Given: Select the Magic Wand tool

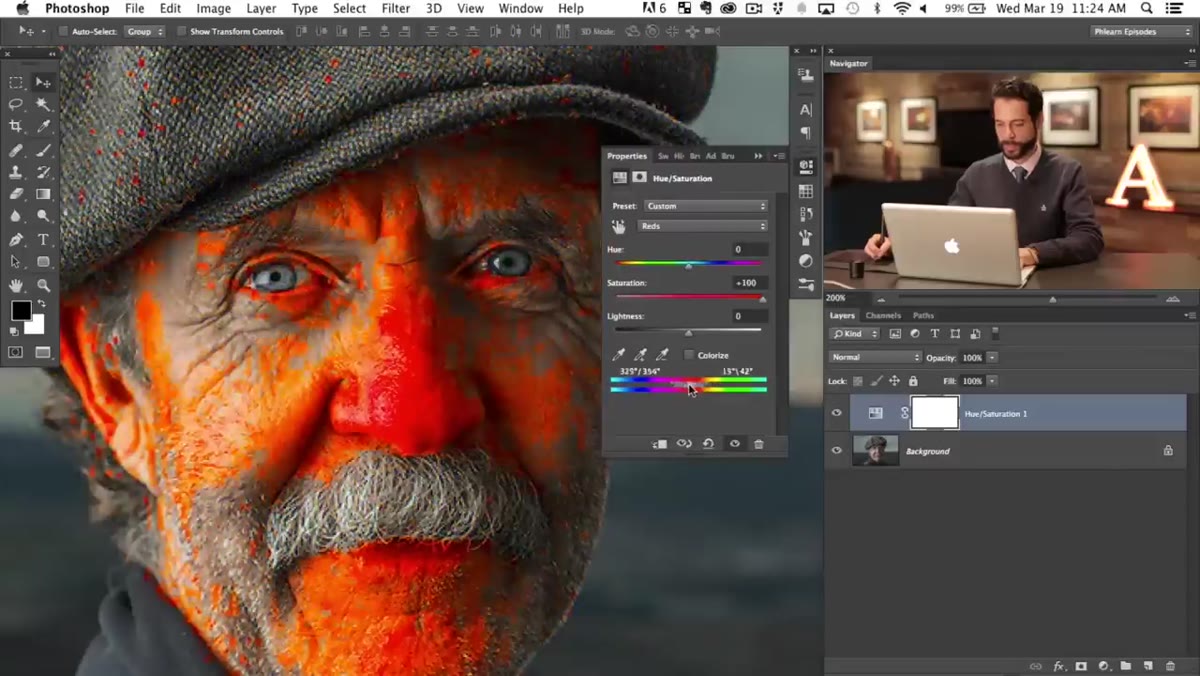Looking at the screenshot, I should (x=43, y=104).
